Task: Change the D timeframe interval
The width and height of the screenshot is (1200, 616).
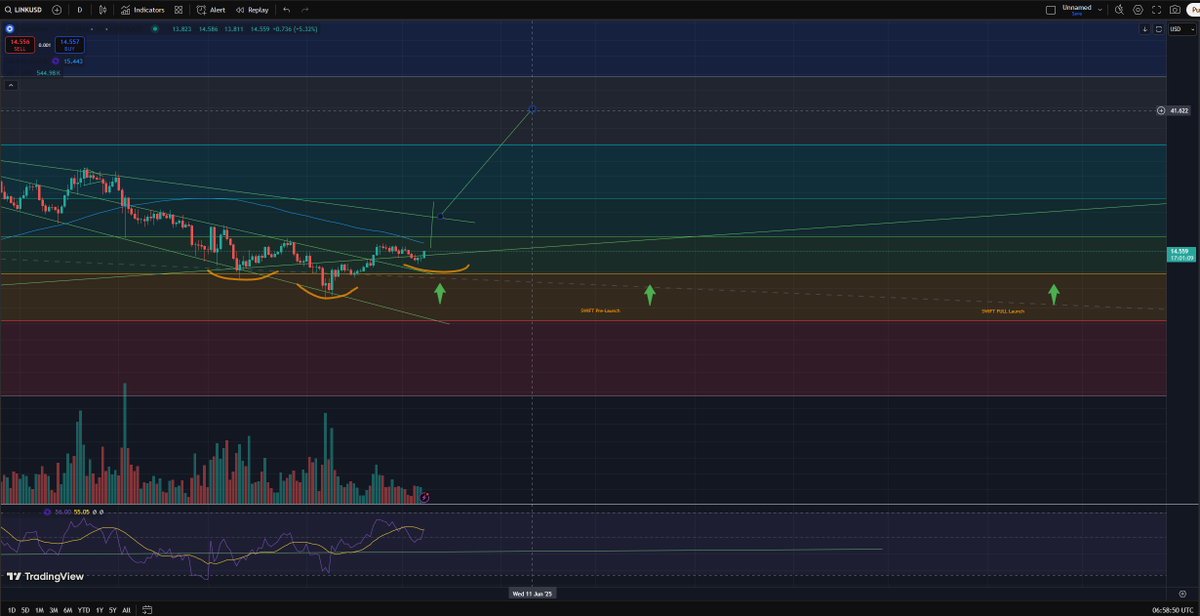Action: [80, 9]
